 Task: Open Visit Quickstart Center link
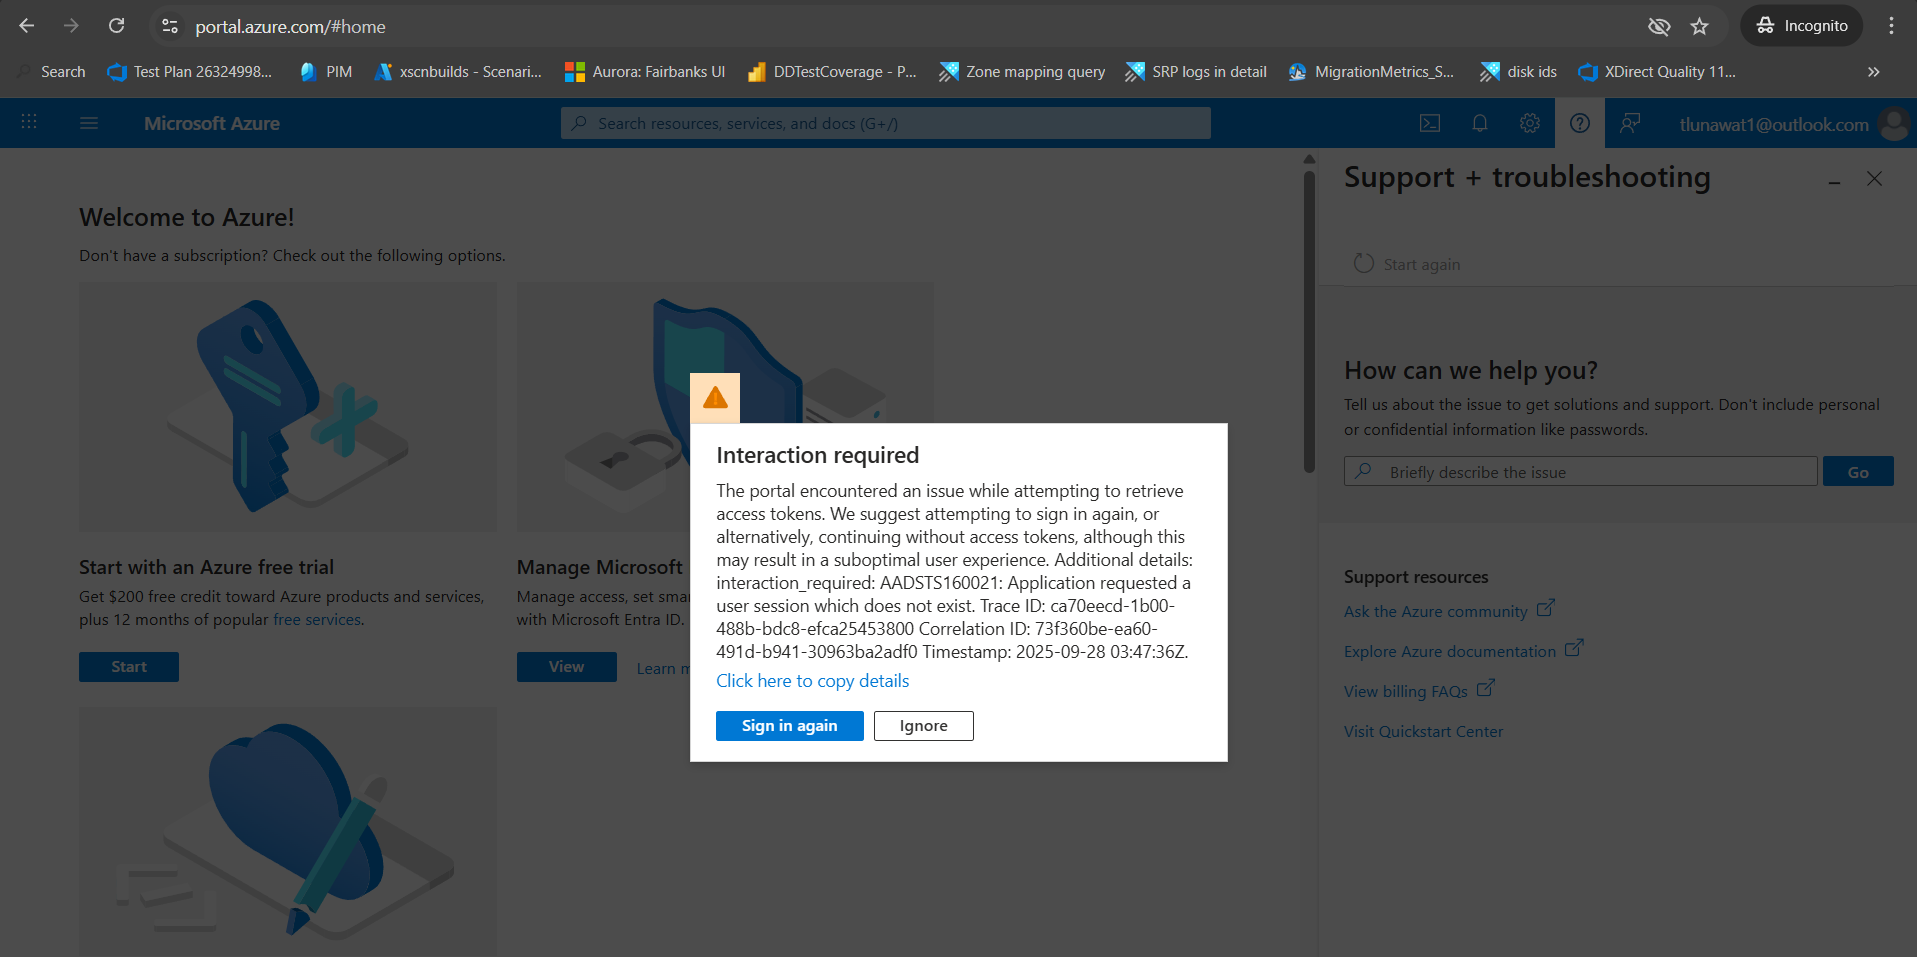tap(1423, 731)
